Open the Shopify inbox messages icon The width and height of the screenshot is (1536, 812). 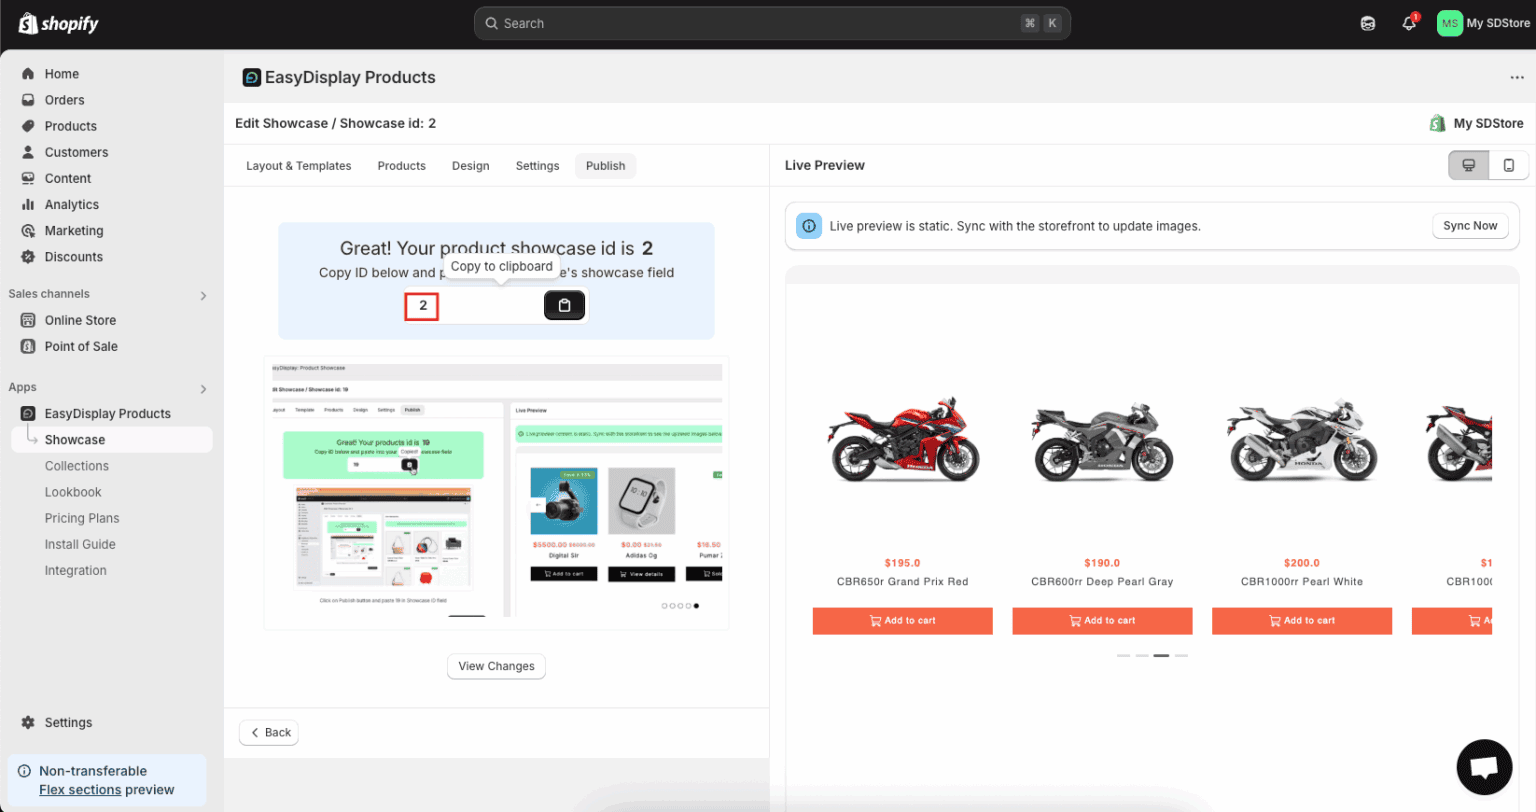(x=1367, y=22)
